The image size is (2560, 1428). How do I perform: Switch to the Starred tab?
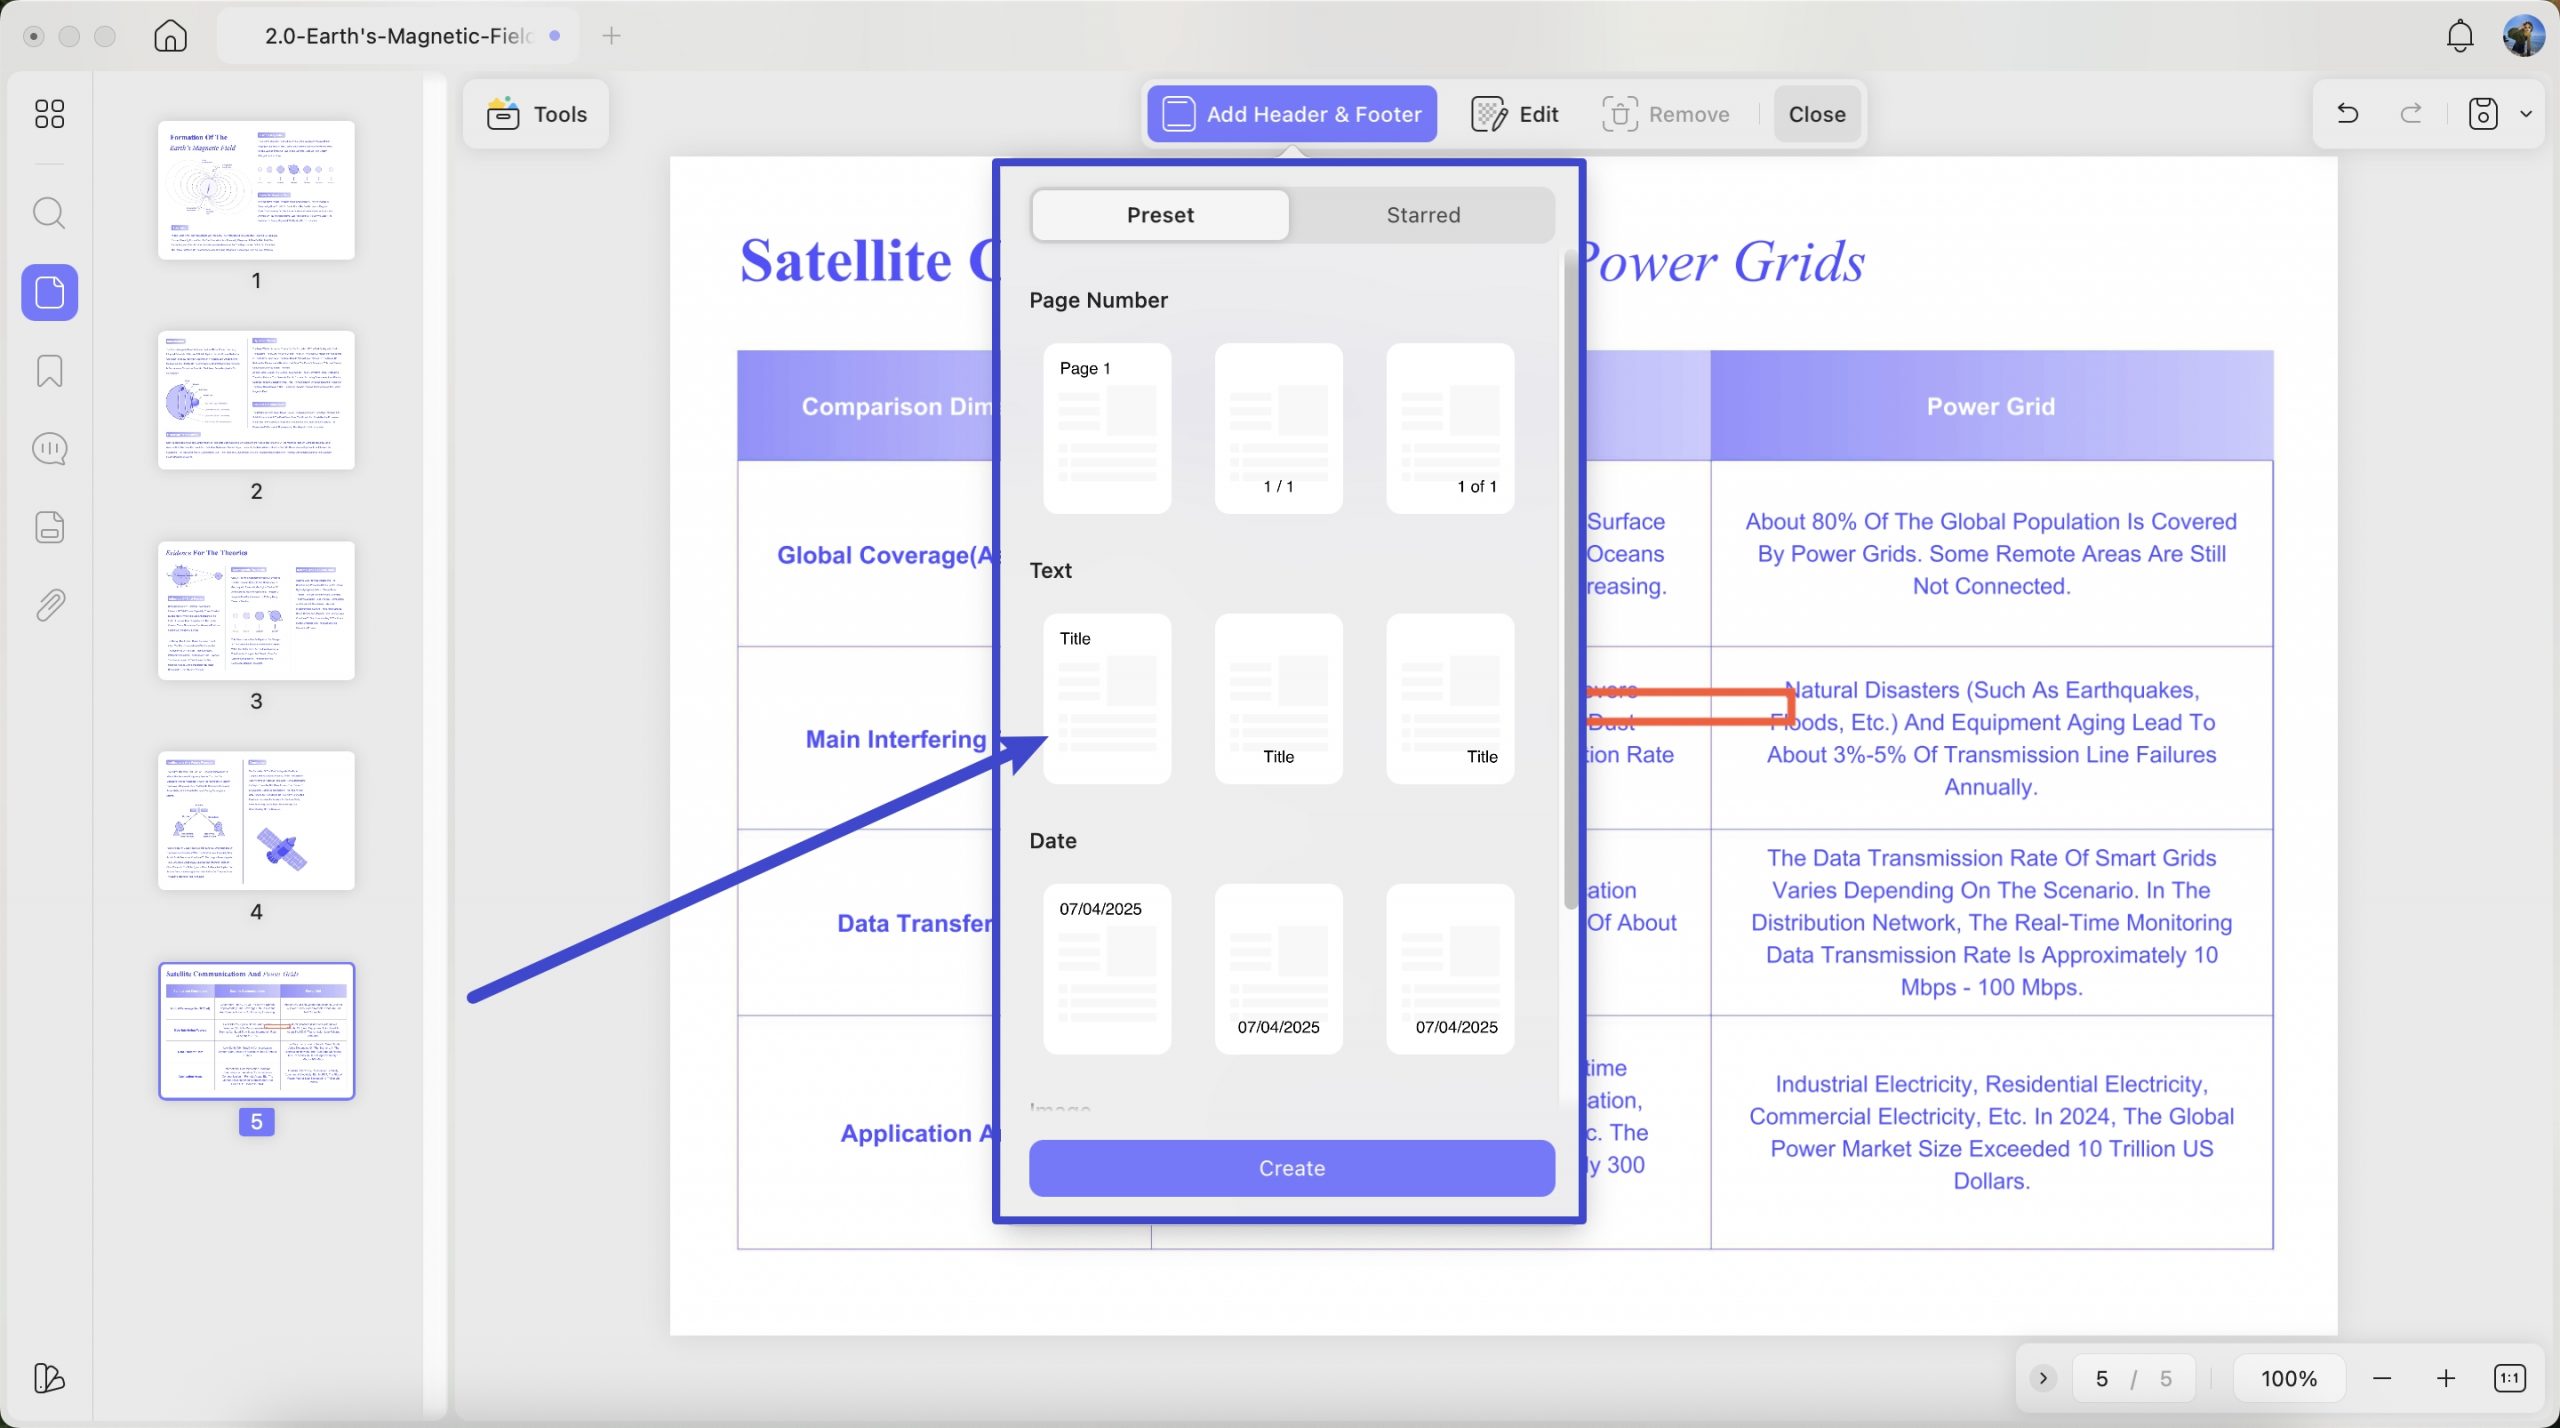coord(1422,215)
